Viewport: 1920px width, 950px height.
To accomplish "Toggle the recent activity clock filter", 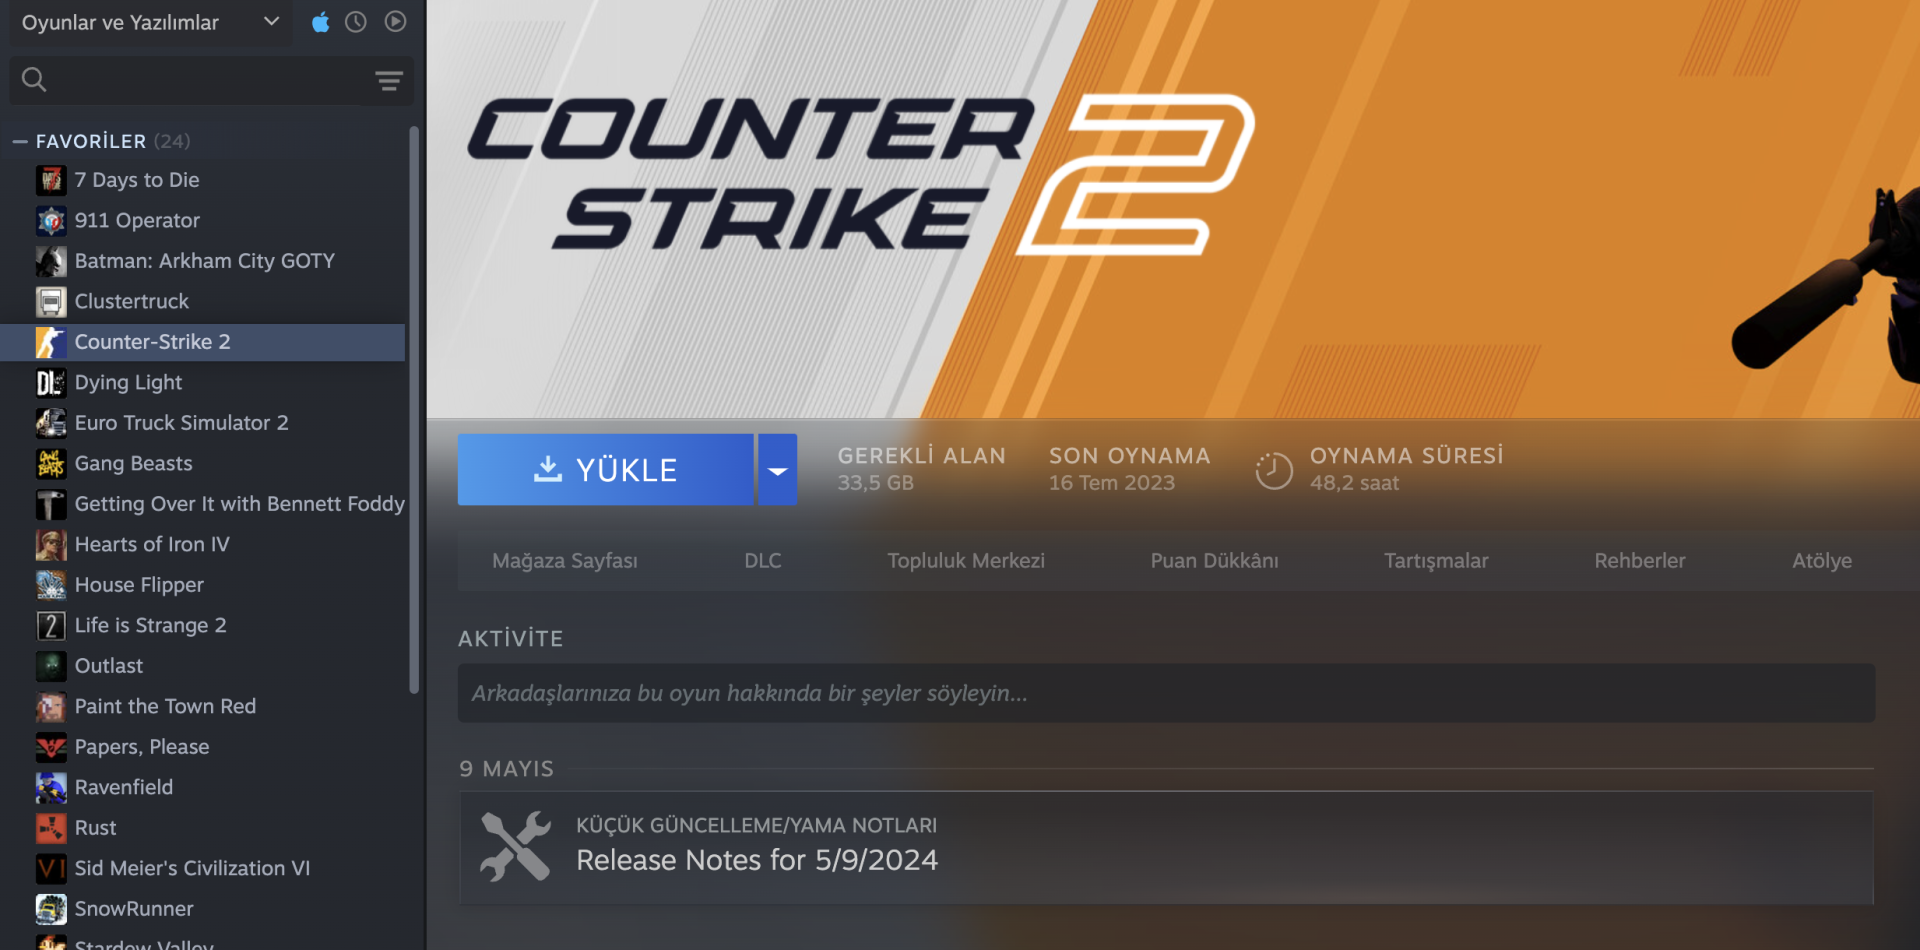I will (x=356, y=22).
